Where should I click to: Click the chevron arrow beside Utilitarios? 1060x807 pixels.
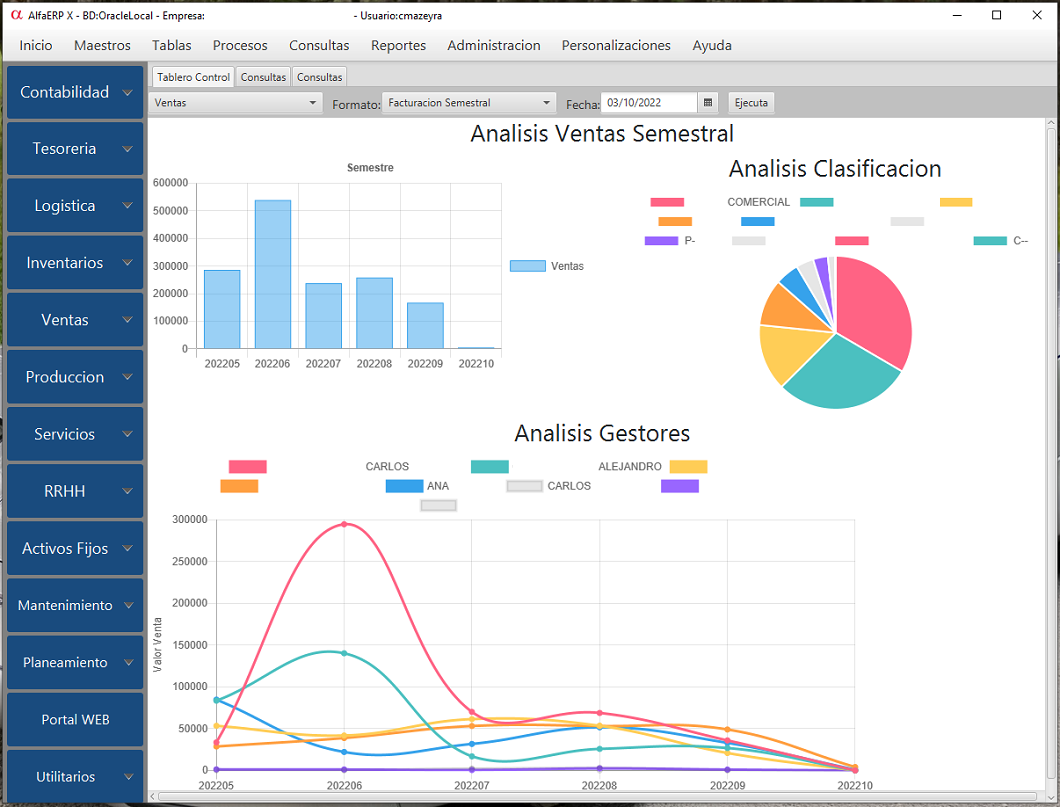point(127,778)
